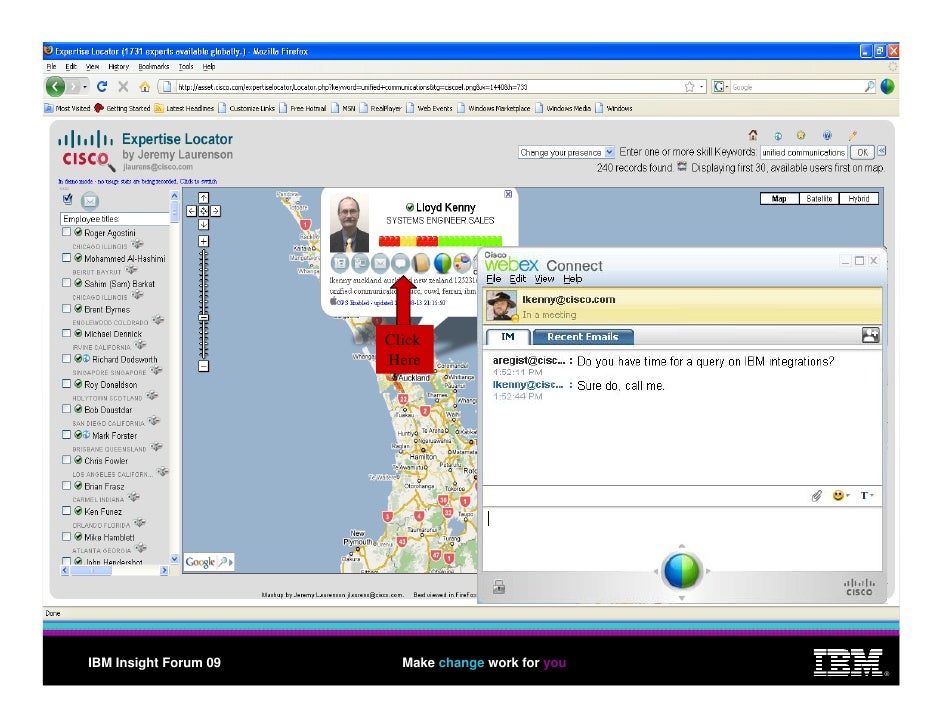Screen dimensions: 942x728
Task: Open the View menu in WebEx Connect
Action: click(x=544, y=279)
